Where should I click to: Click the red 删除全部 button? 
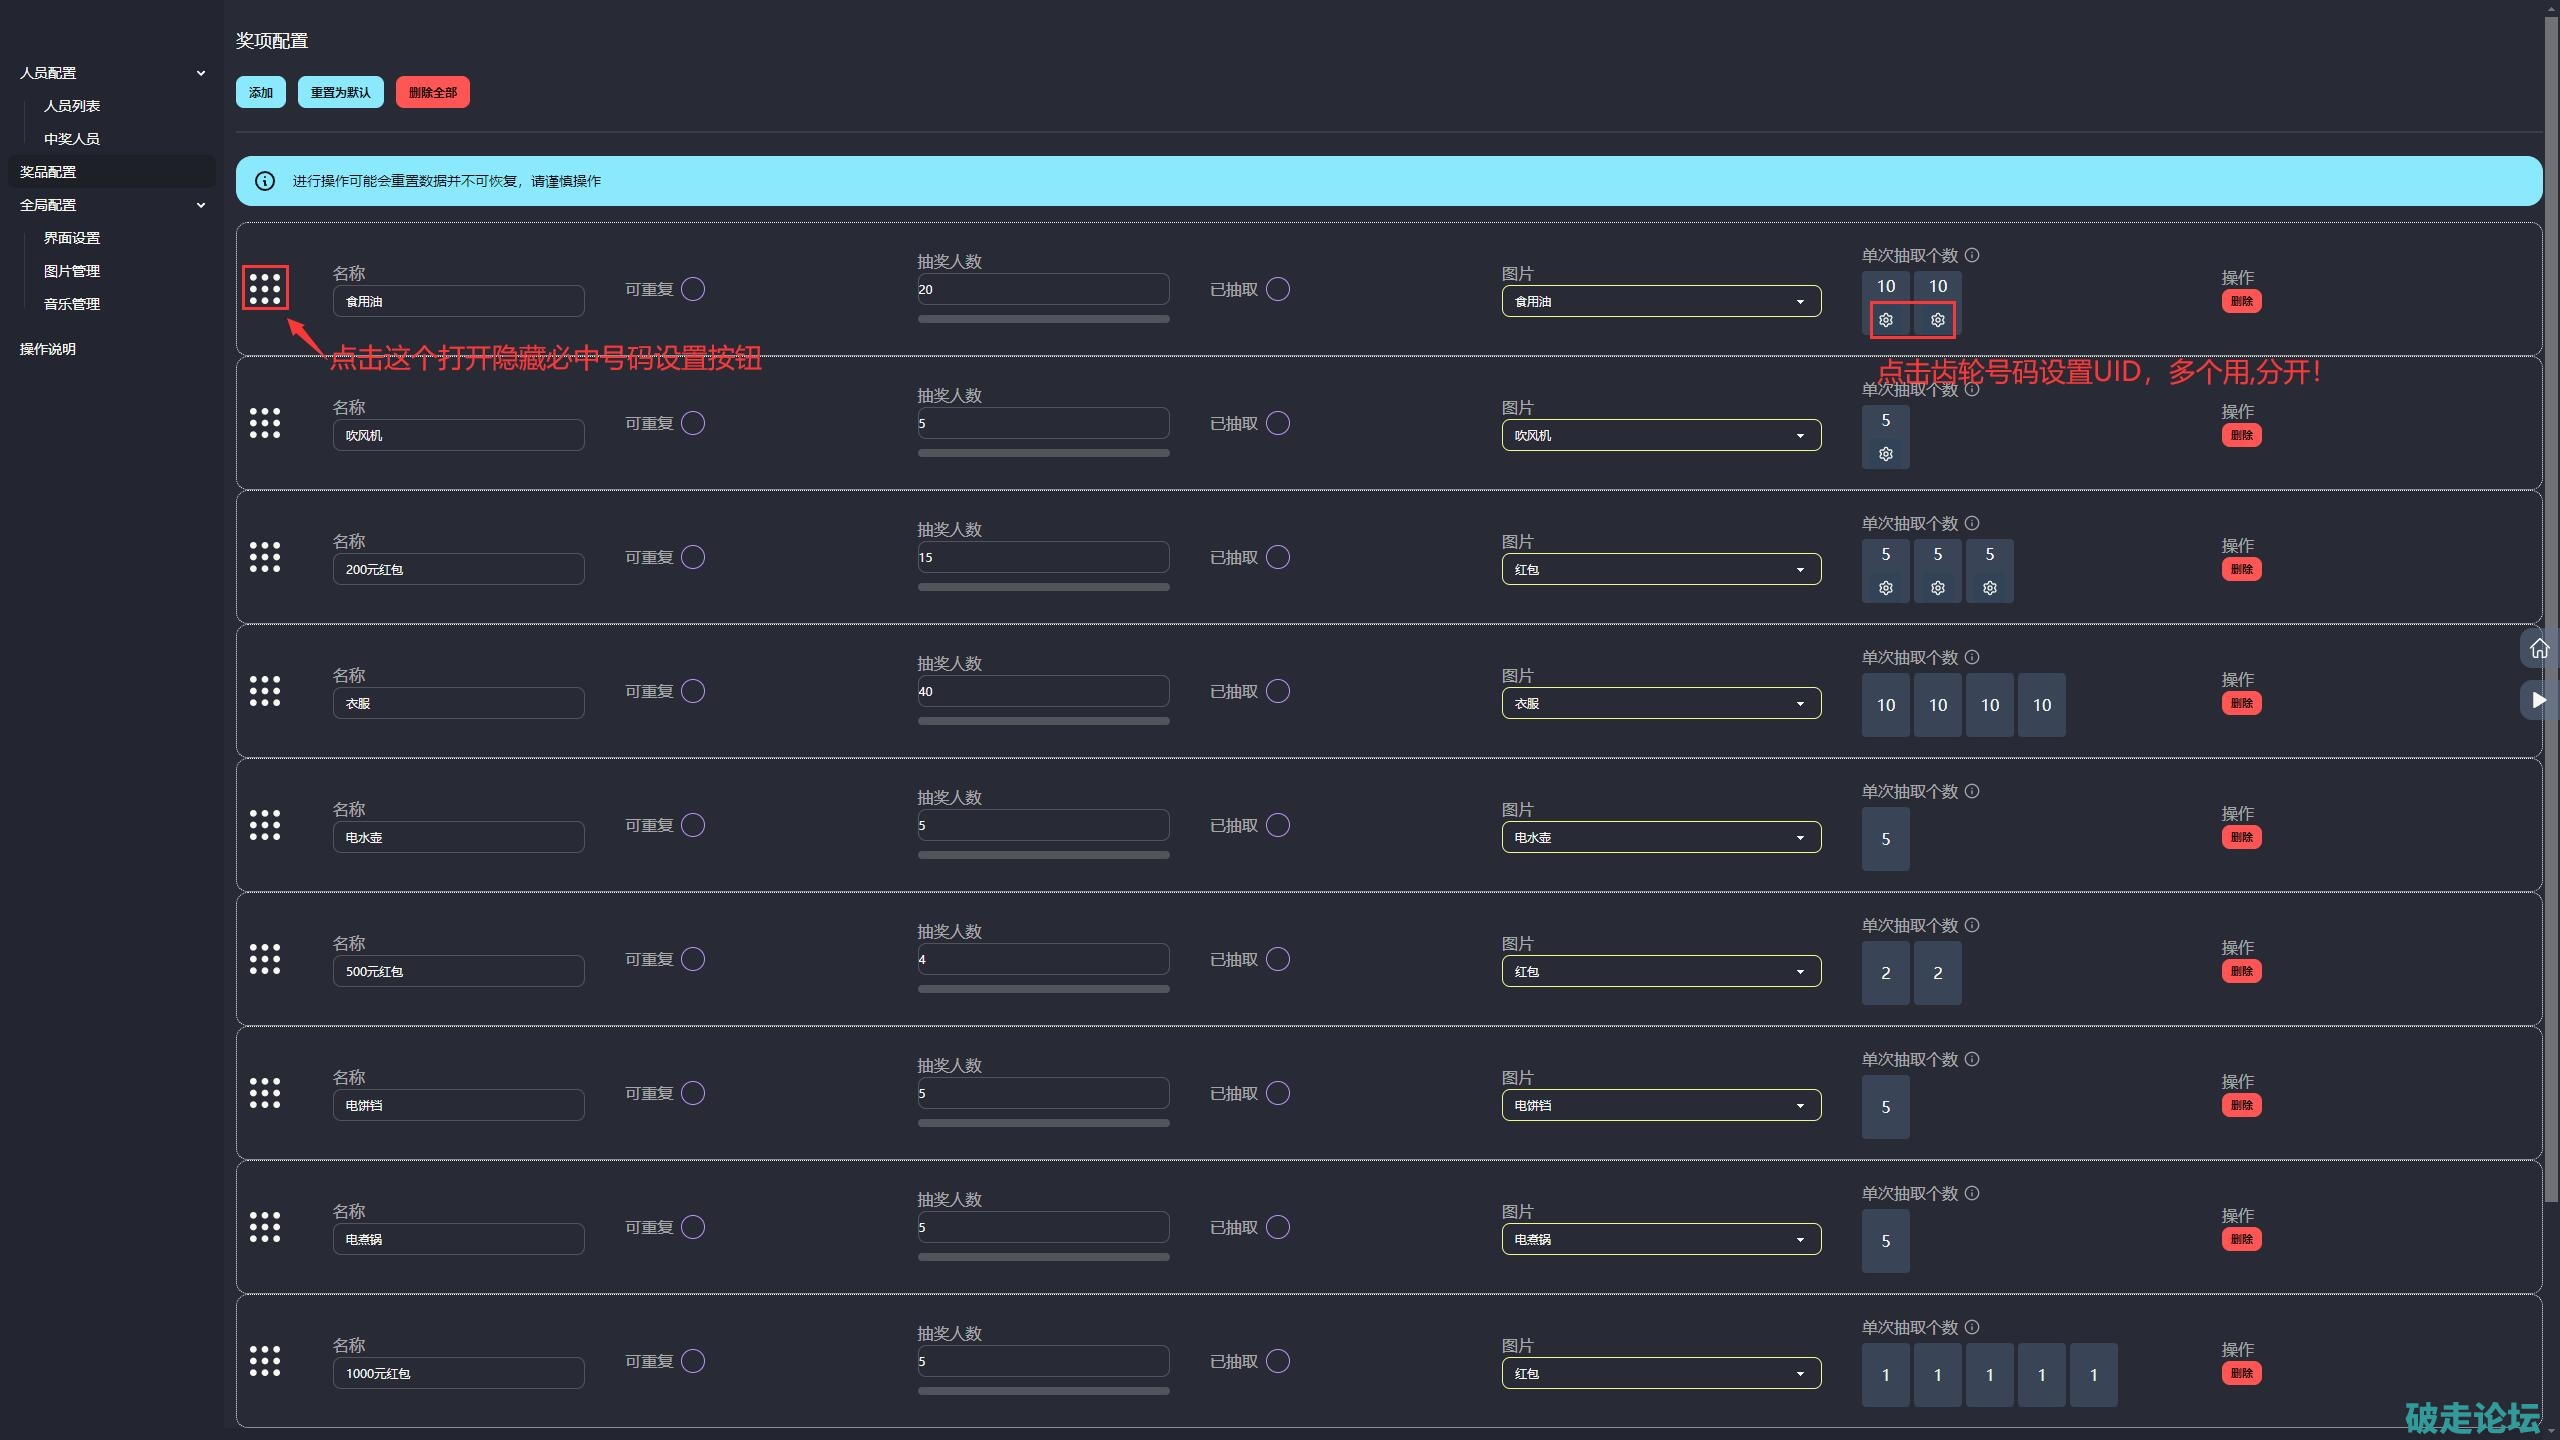point(432,92)
